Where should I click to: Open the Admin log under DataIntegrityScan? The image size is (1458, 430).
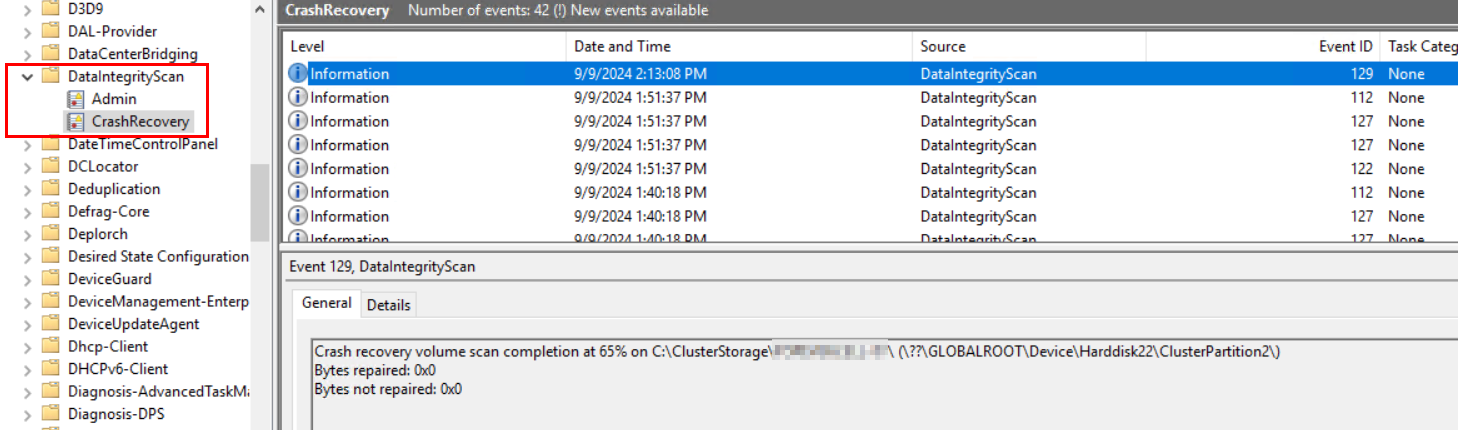113,99
